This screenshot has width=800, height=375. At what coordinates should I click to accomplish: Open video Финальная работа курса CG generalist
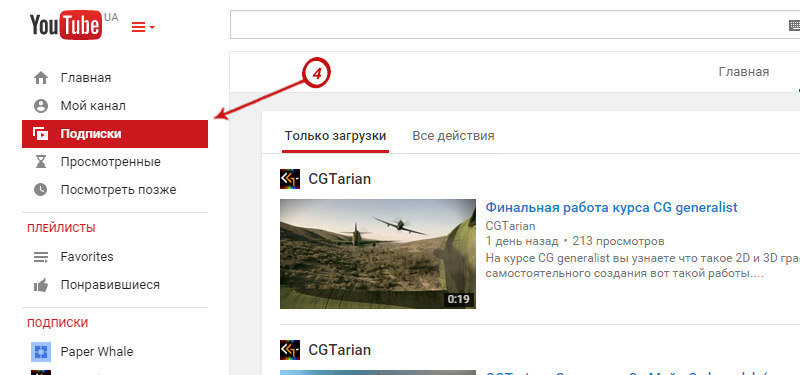click(x=611, y=208)
